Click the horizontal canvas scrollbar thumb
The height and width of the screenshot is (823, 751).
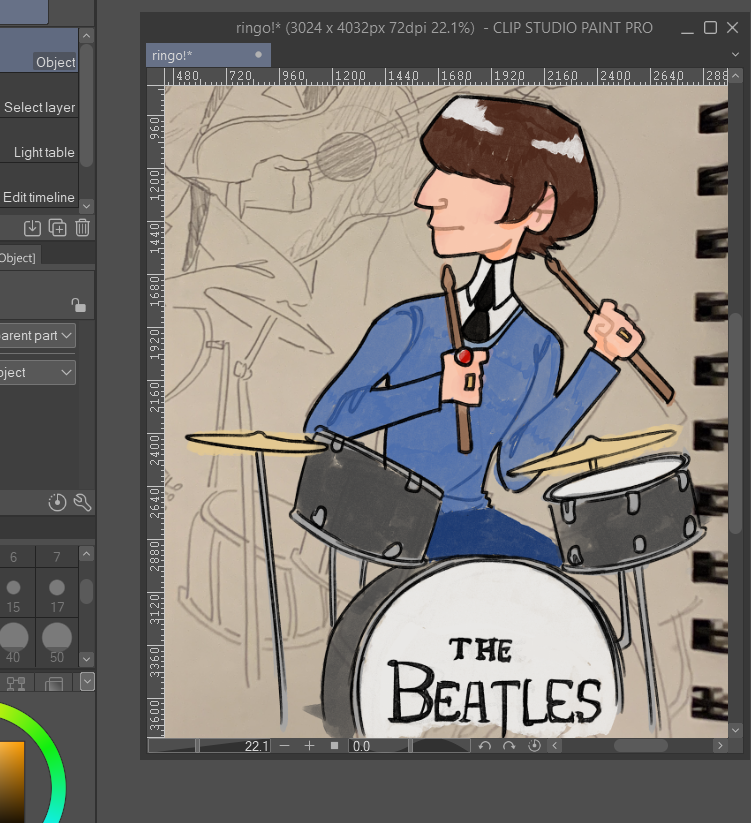(641, 745)
